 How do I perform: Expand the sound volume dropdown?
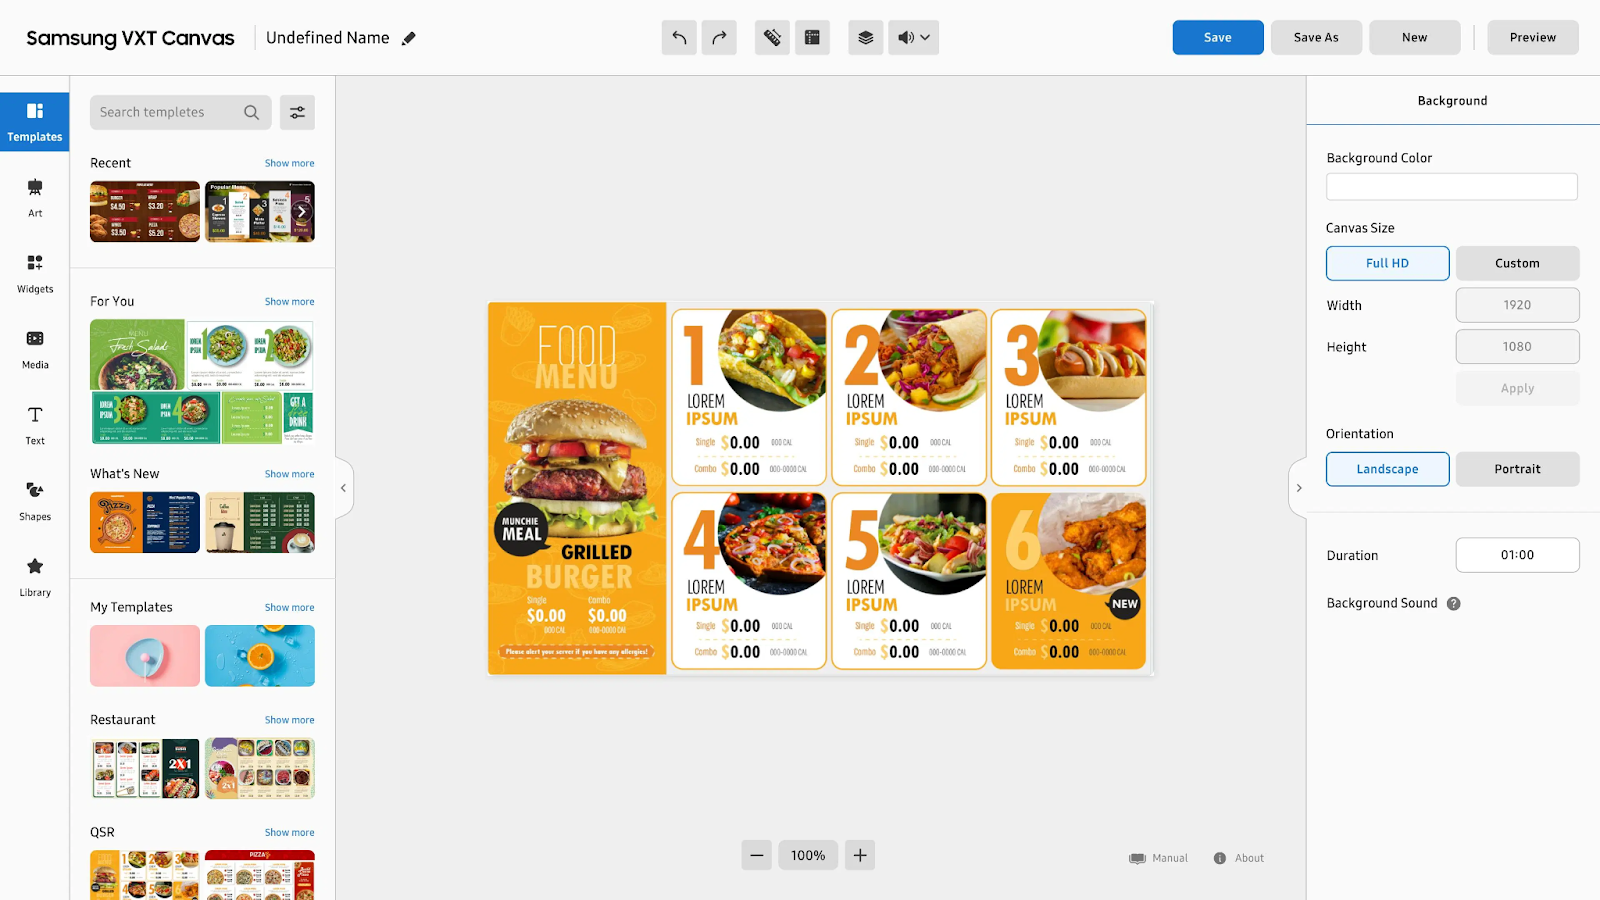tap(913, 38)
